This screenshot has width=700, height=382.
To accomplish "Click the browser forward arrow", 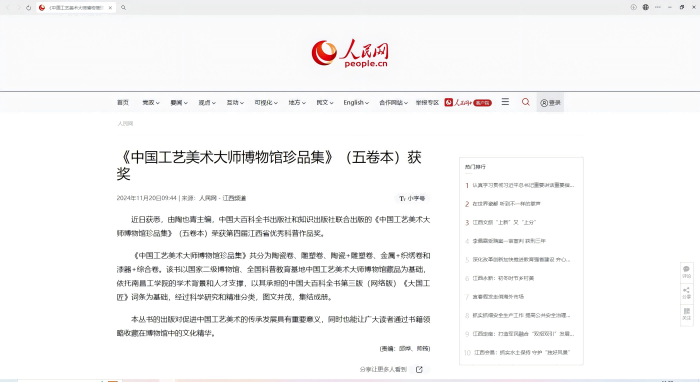I will coord(18,8).
